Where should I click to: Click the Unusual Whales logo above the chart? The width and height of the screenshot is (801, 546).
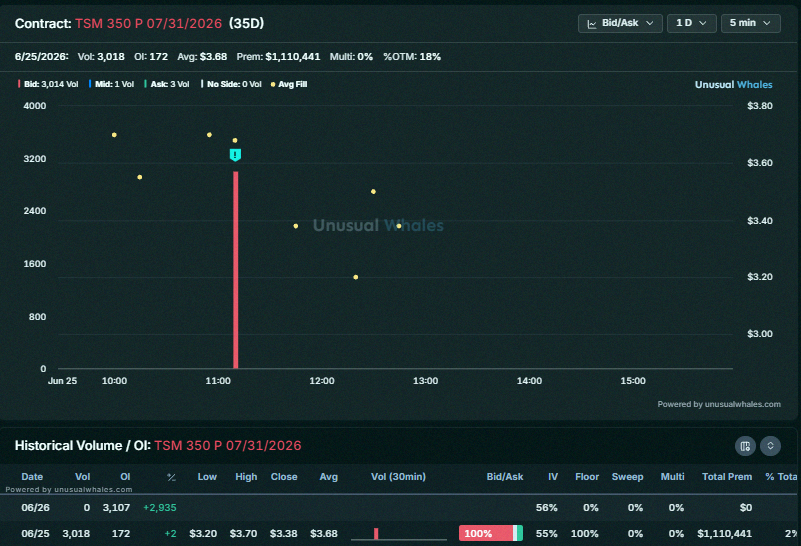click(734, 85)
